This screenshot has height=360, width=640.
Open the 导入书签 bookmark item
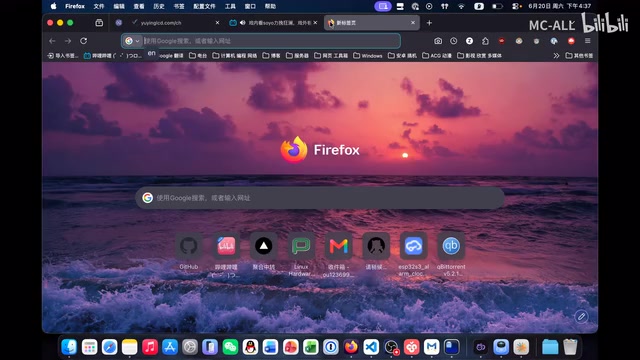(62, 56)
